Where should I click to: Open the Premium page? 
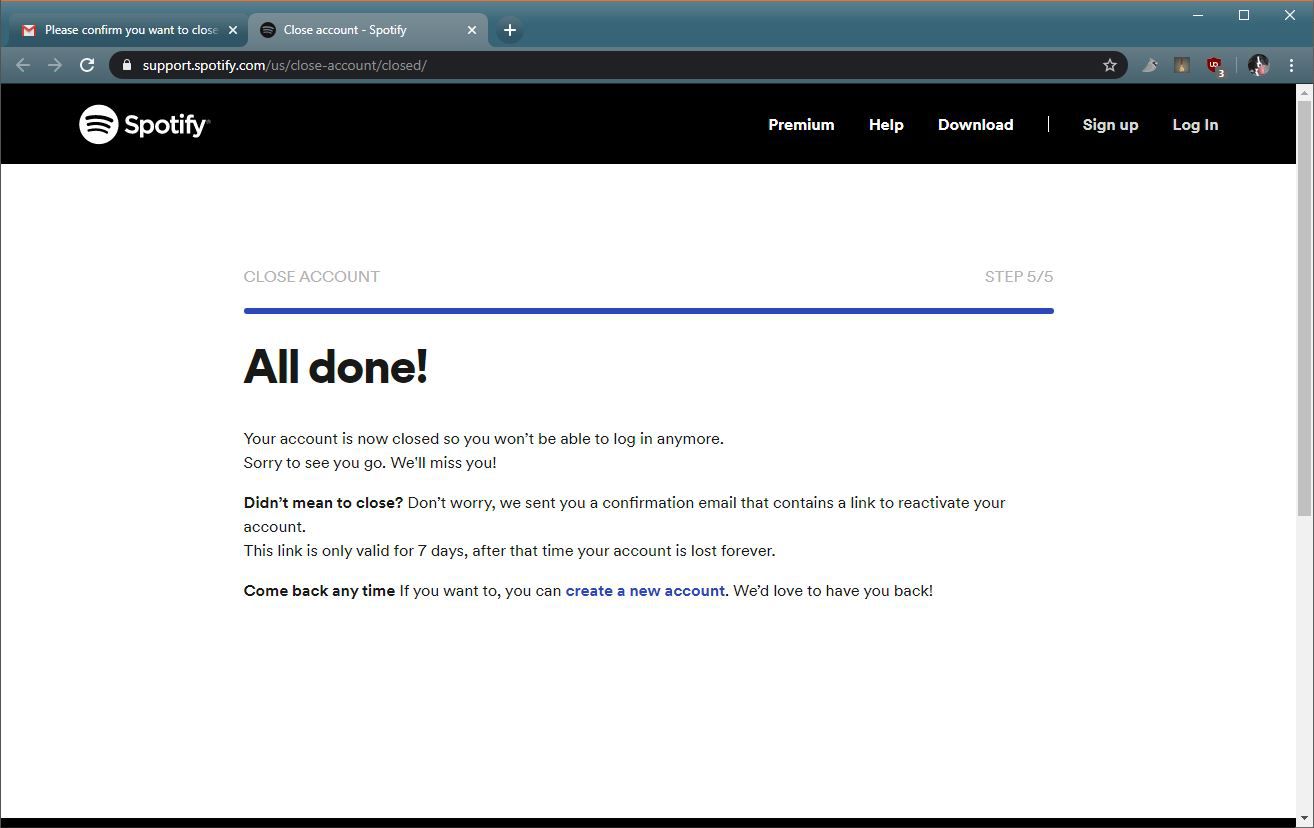801,125
